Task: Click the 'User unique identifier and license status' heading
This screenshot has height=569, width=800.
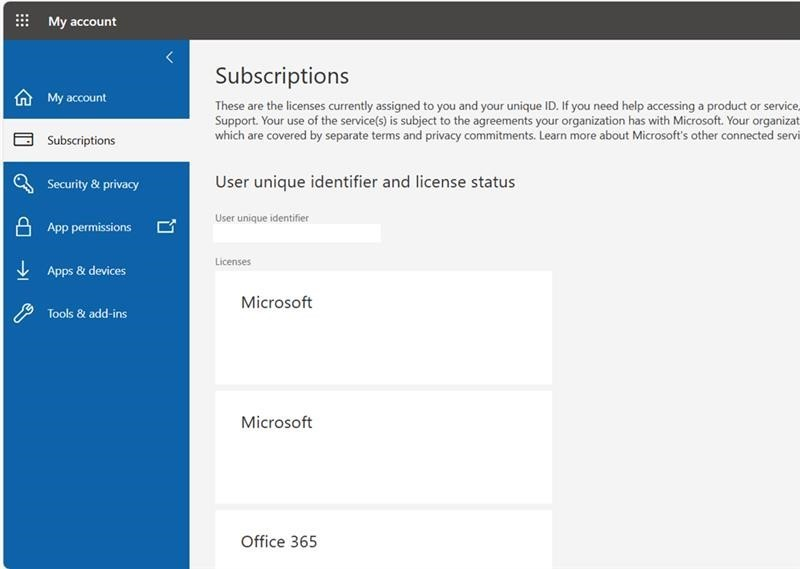Action: coord(365,182)
